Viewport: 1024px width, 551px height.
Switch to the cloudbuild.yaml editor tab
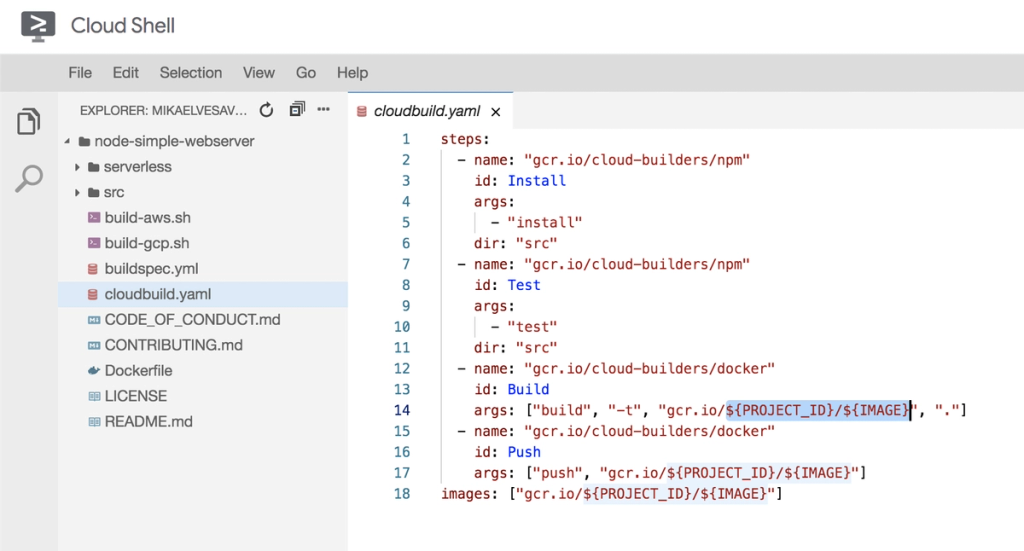[426, 111]
